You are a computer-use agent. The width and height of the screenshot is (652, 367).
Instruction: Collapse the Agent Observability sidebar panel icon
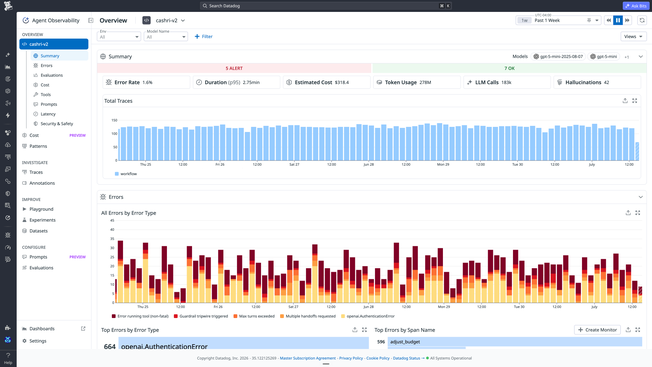[91, 20]
